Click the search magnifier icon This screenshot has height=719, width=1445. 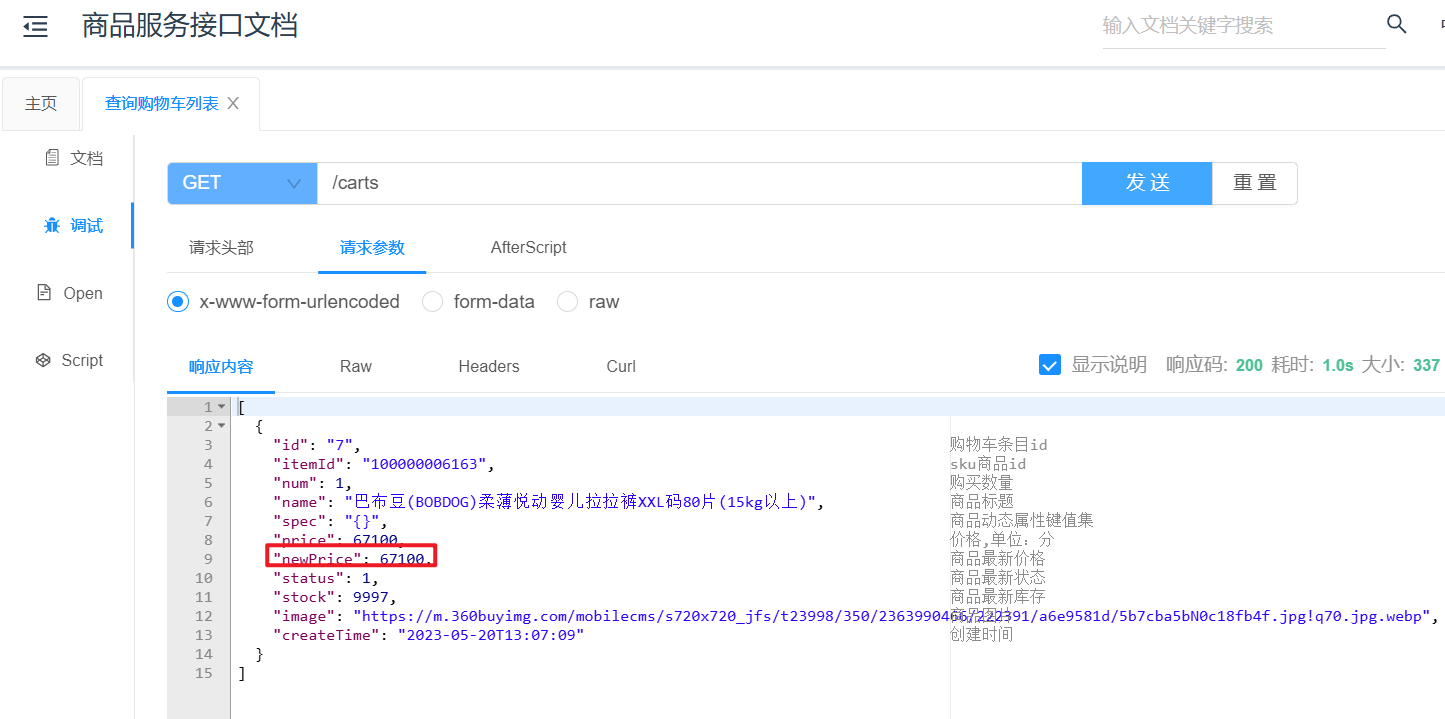click(1397, 24)
